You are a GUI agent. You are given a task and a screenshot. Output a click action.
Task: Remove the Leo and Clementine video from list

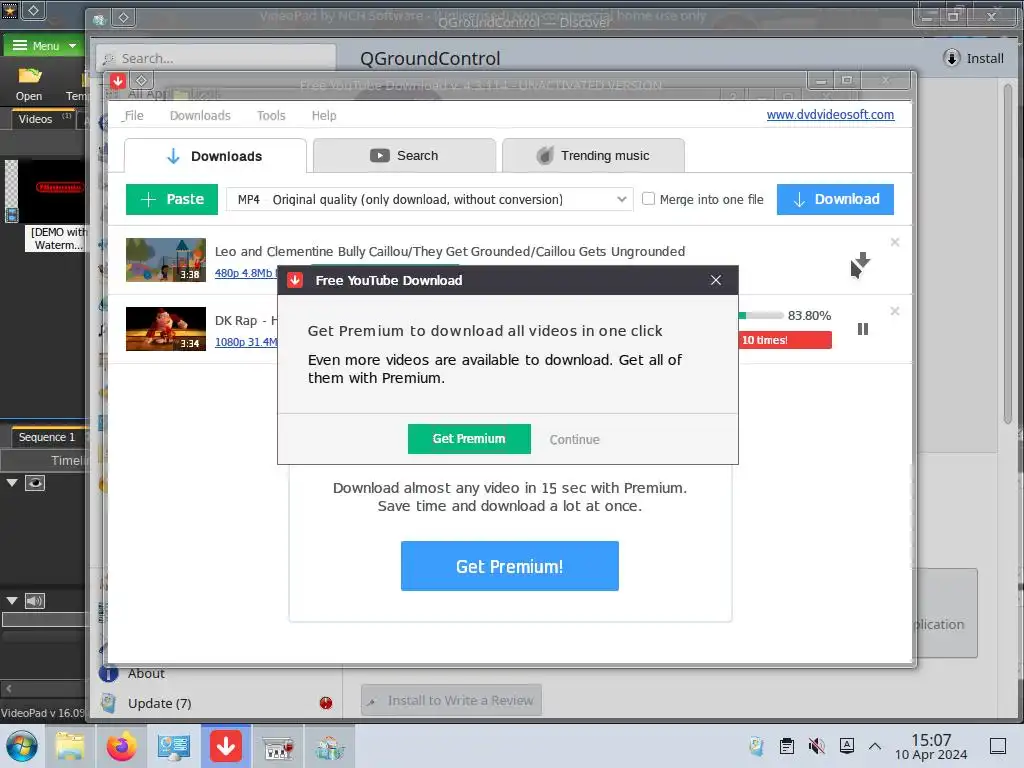click(895, 242)
